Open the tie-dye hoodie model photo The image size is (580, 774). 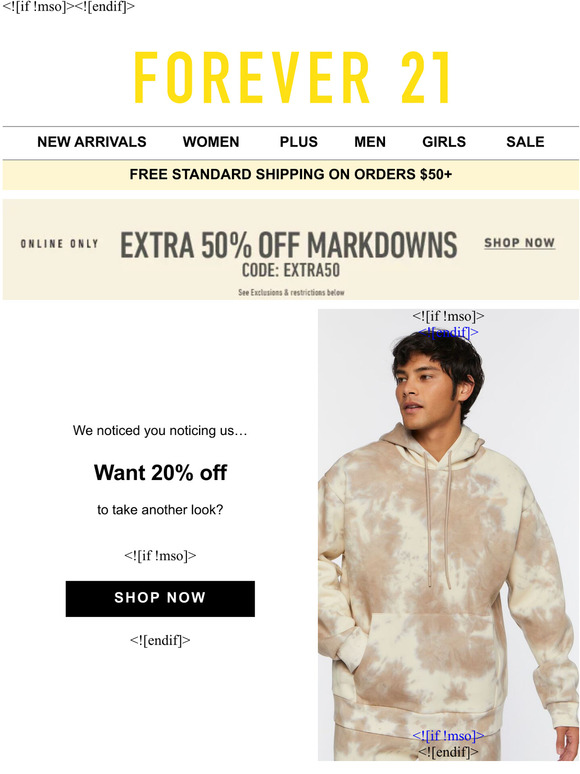pos(448,535)
